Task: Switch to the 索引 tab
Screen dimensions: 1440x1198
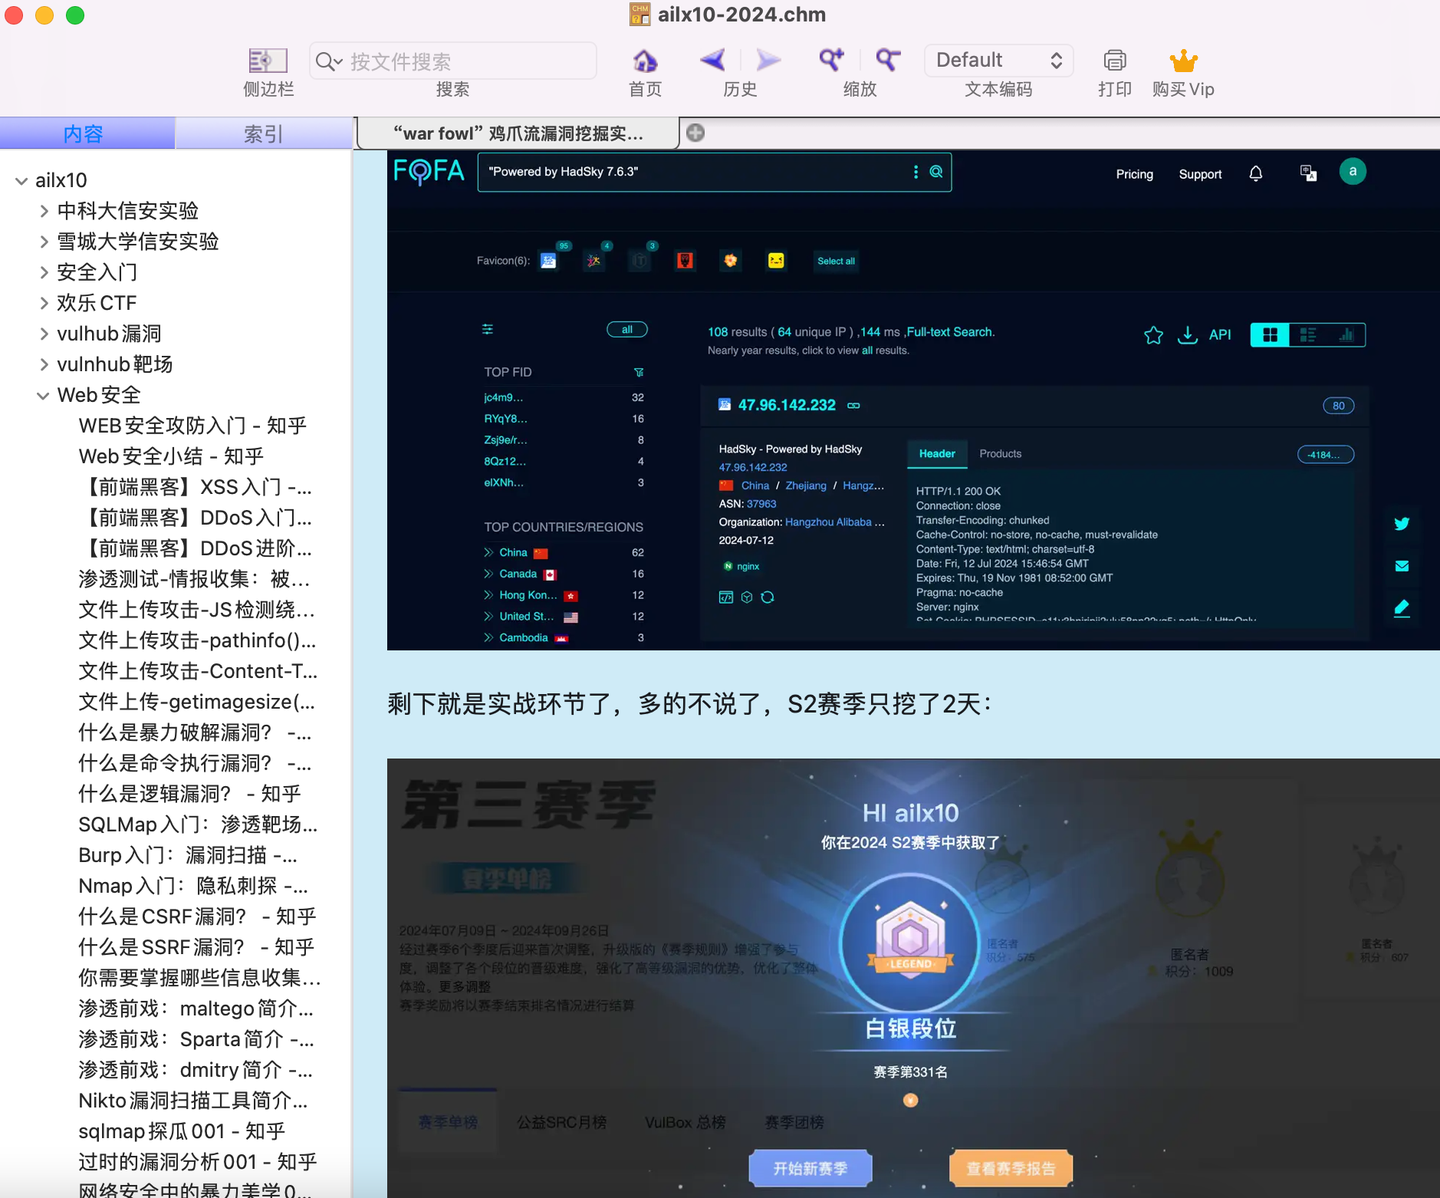Action: click(x=263, y=133)
